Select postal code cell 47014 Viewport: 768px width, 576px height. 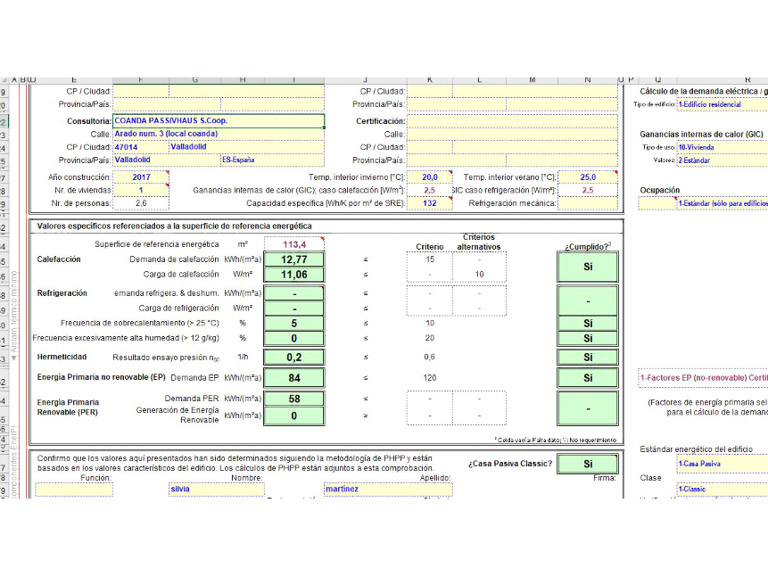[141, 147]
